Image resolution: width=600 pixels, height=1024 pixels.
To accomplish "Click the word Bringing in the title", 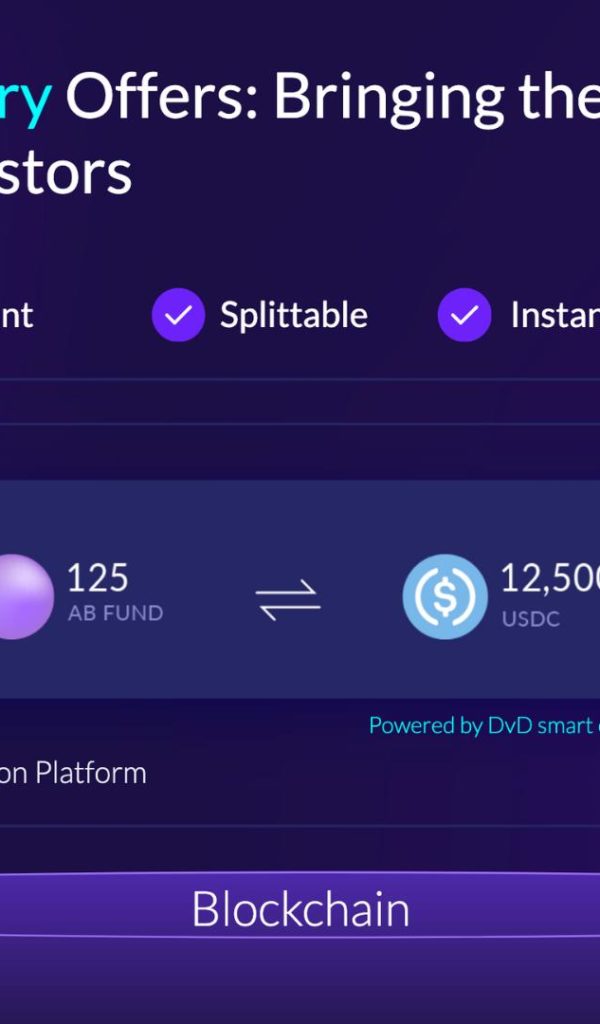I will pyautogui.click(x=388, y=100).
